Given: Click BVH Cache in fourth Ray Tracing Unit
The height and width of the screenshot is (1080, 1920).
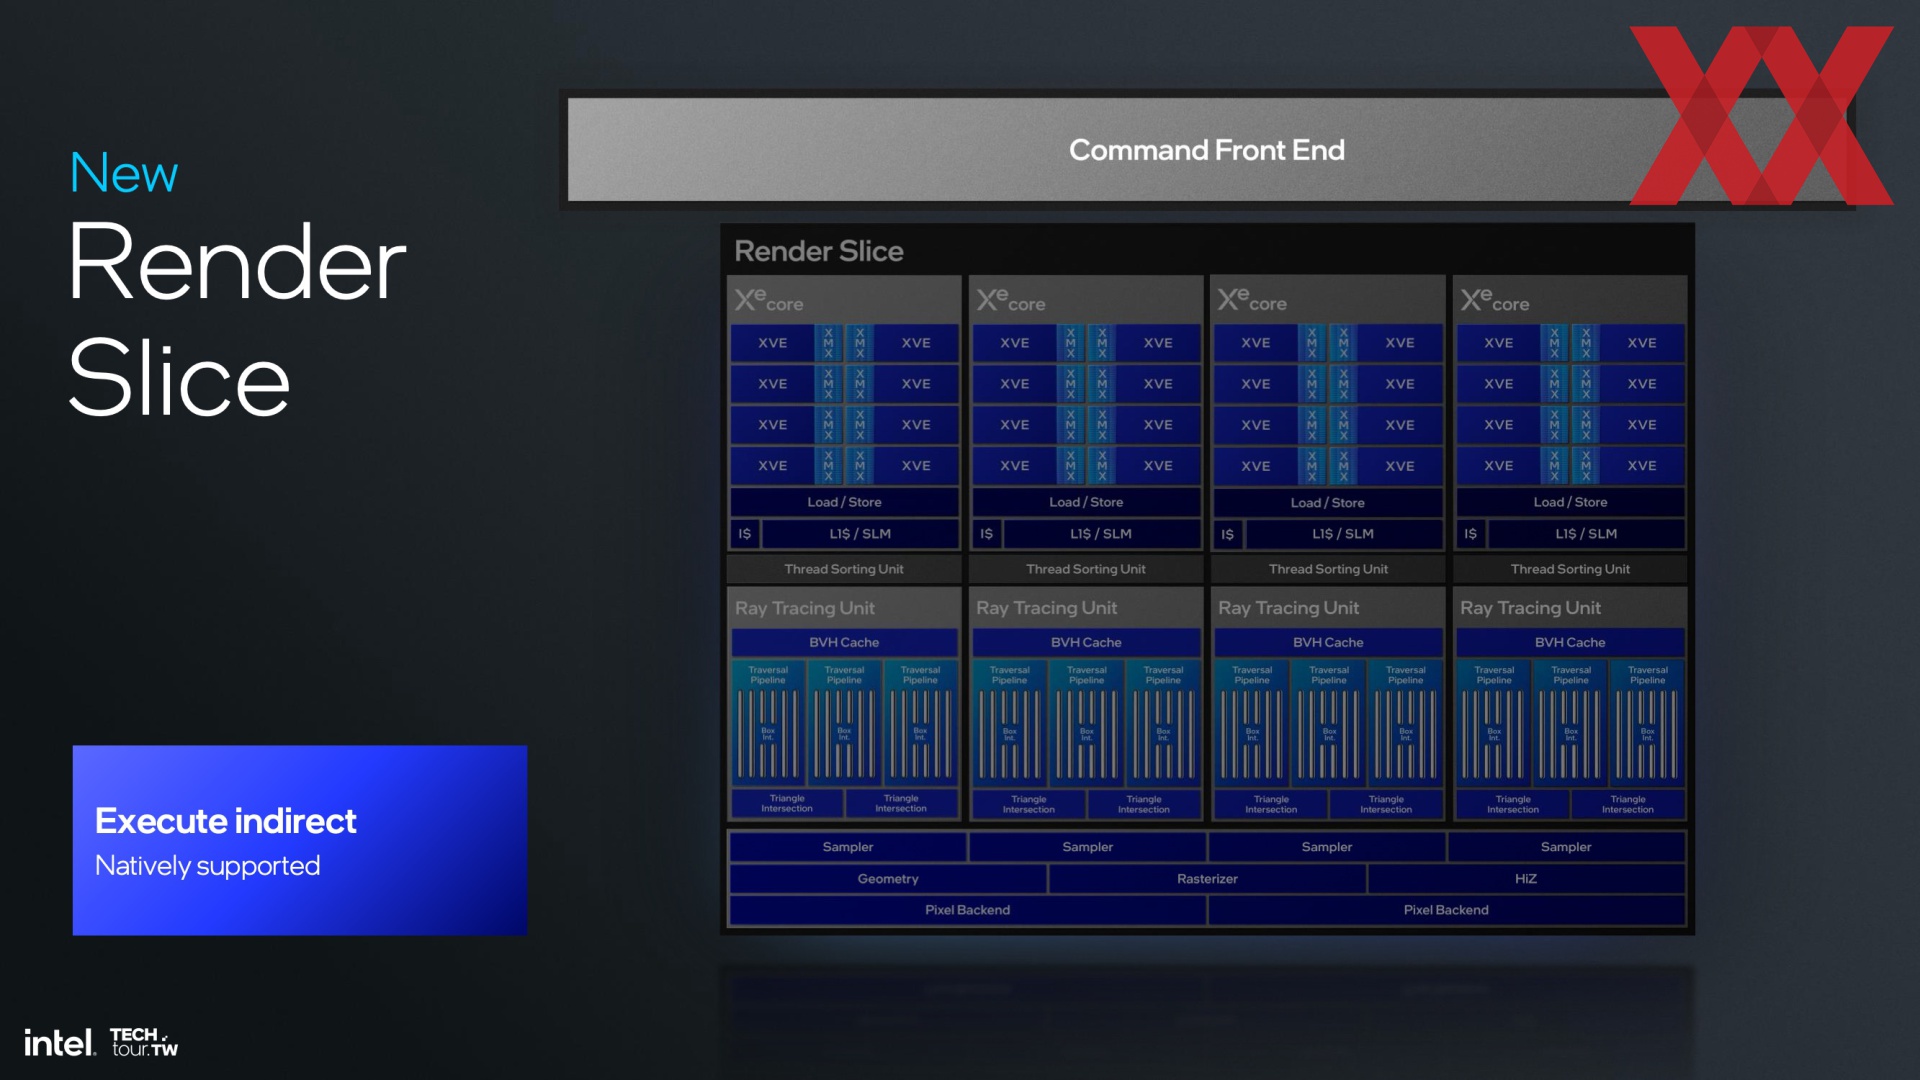Looking at the screenshot, I should pyautogui.click(x=1570, y=642).
